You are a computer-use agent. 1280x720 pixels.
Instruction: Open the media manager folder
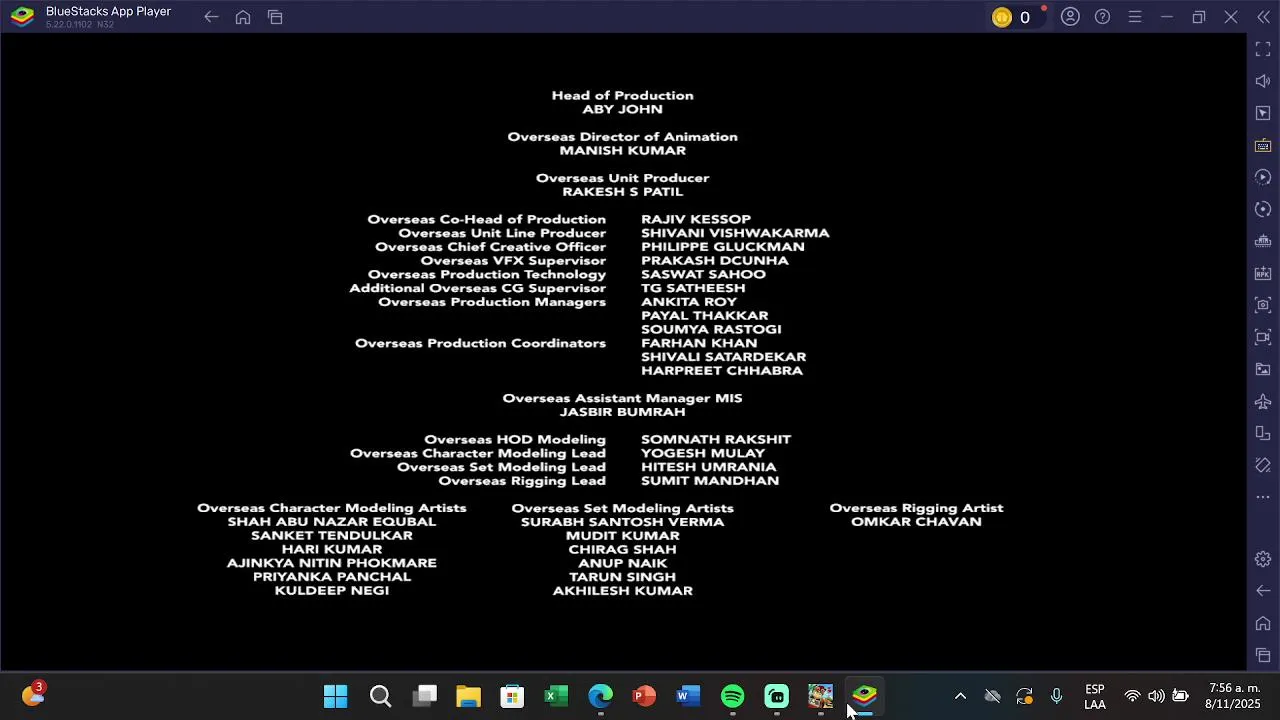coord(1263,369)
